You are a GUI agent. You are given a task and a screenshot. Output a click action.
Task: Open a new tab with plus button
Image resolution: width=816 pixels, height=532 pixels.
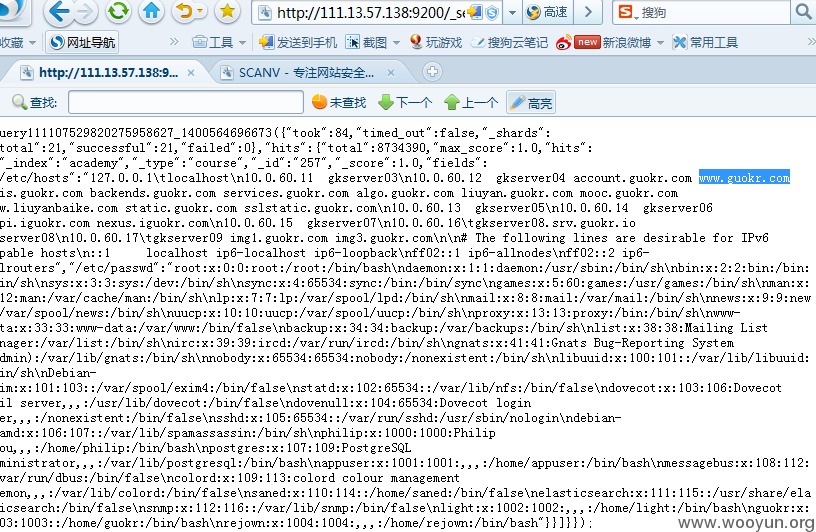(x=432, y=72)
